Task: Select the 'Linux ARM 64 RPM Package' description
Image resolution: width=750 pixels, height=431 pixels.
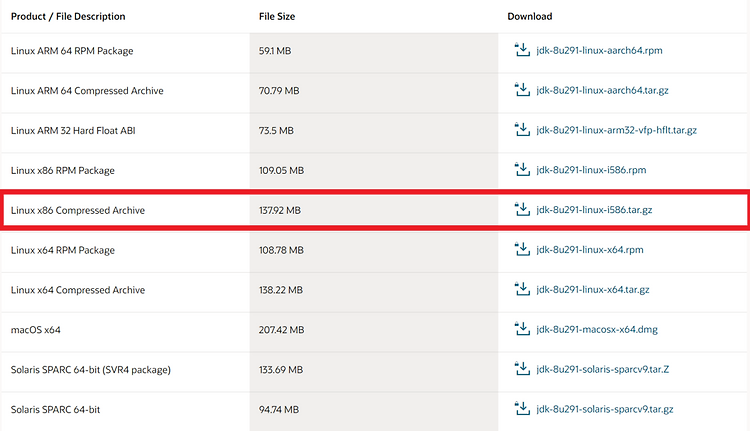Action: [x=72, y=51]
